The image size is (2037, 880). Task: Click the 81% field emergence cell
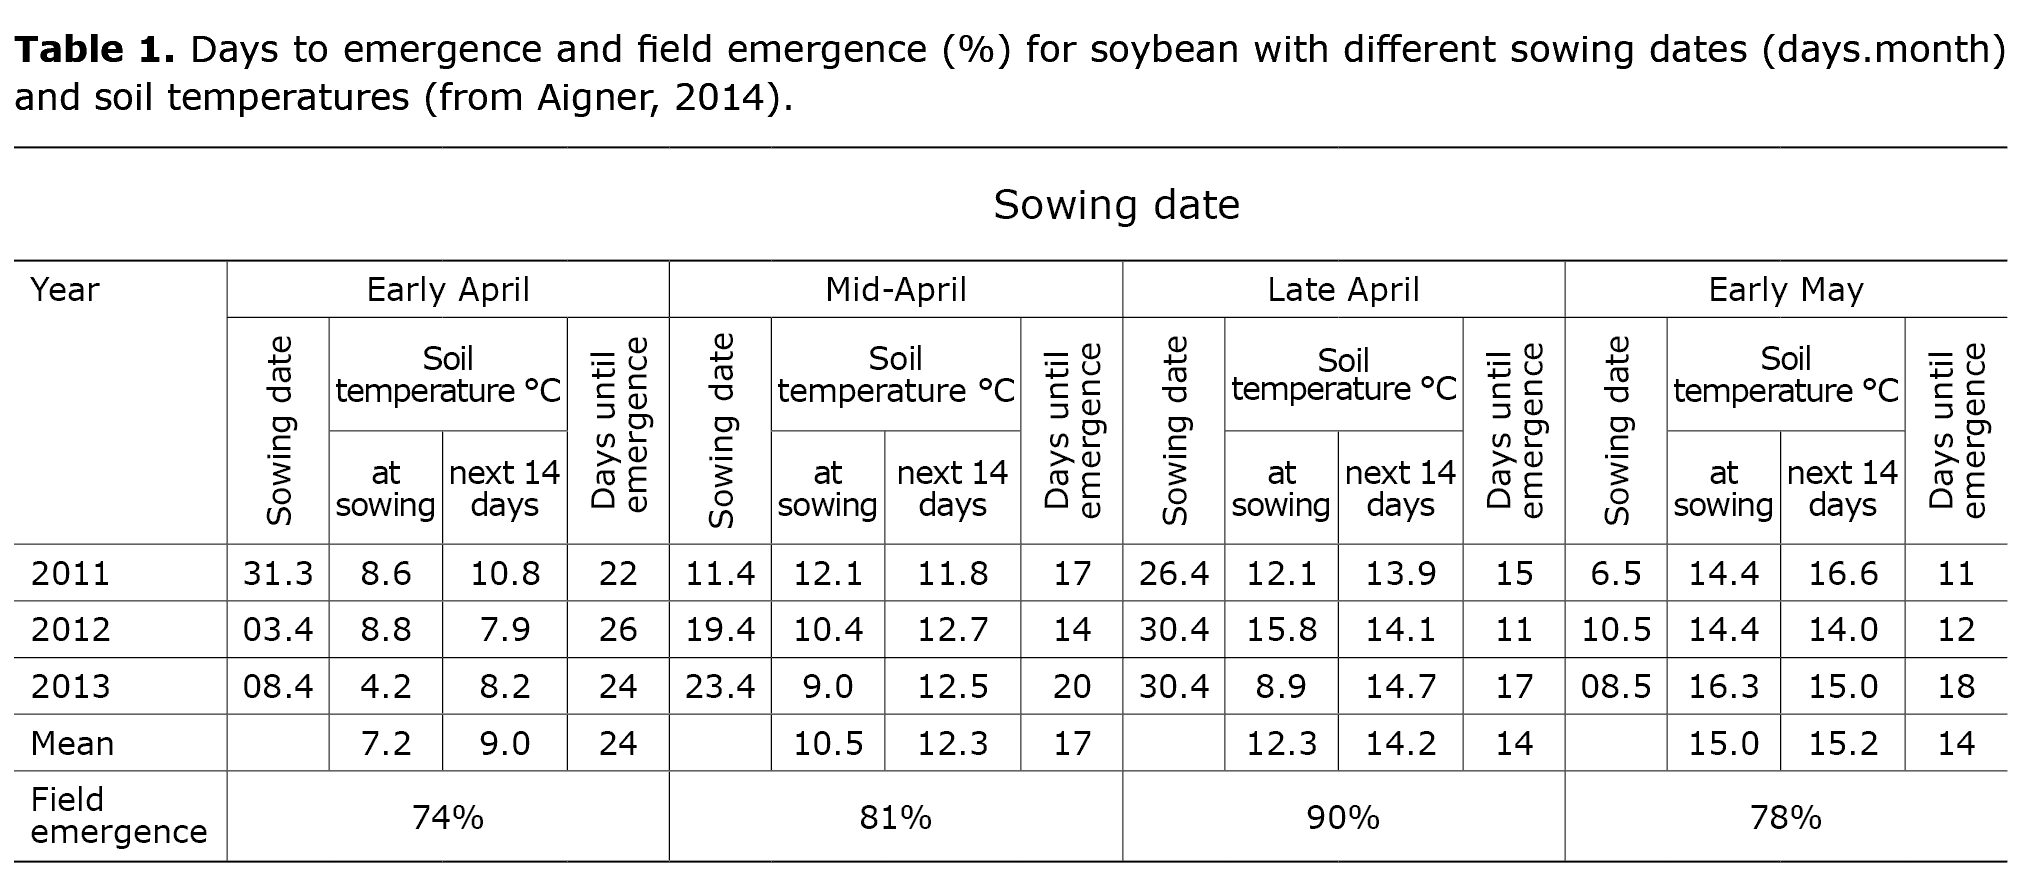(896, 817)
